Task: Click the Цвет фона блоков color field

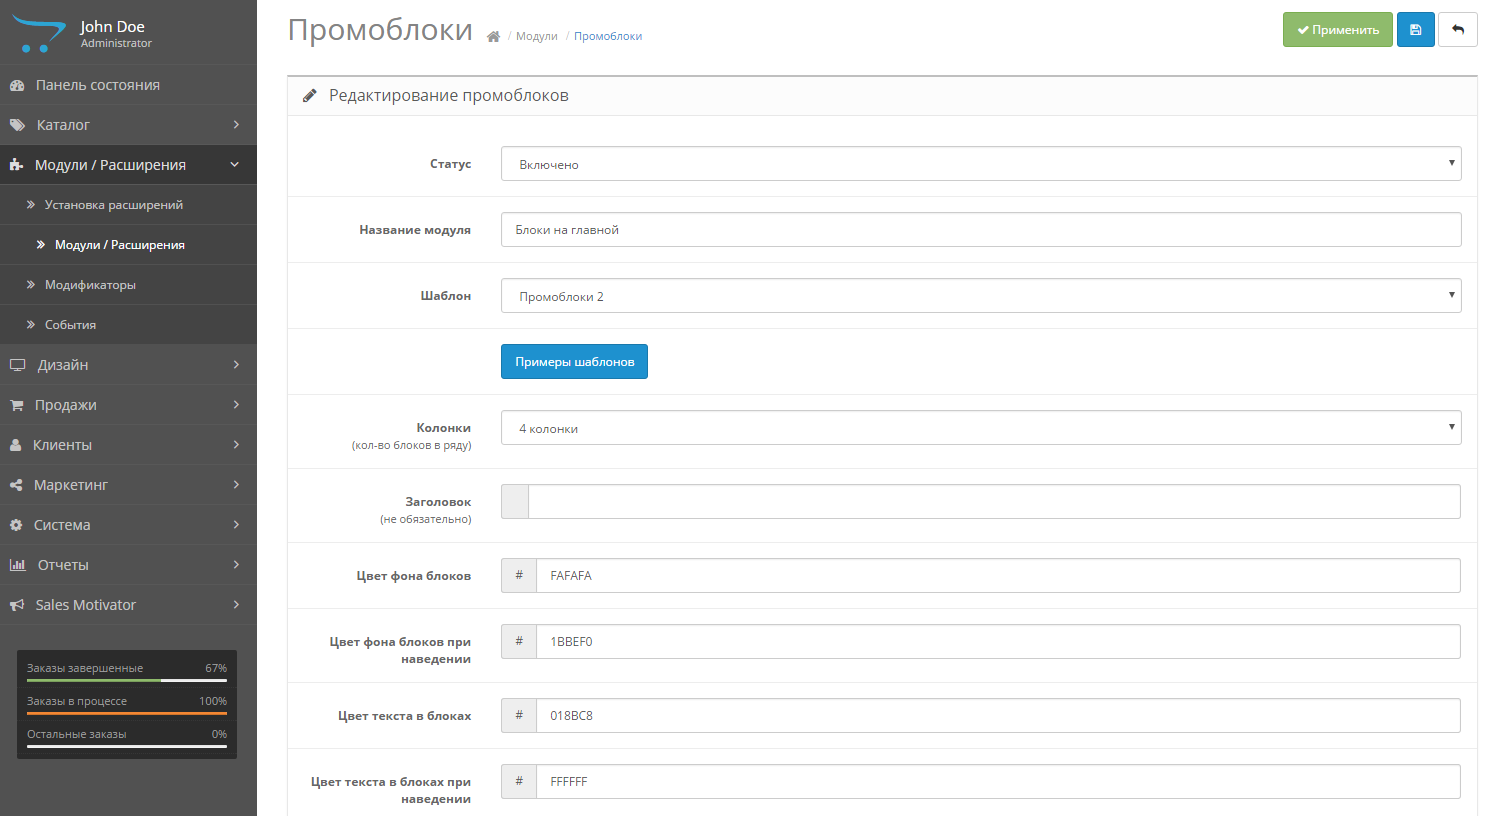Action: (x=997, y=576)
